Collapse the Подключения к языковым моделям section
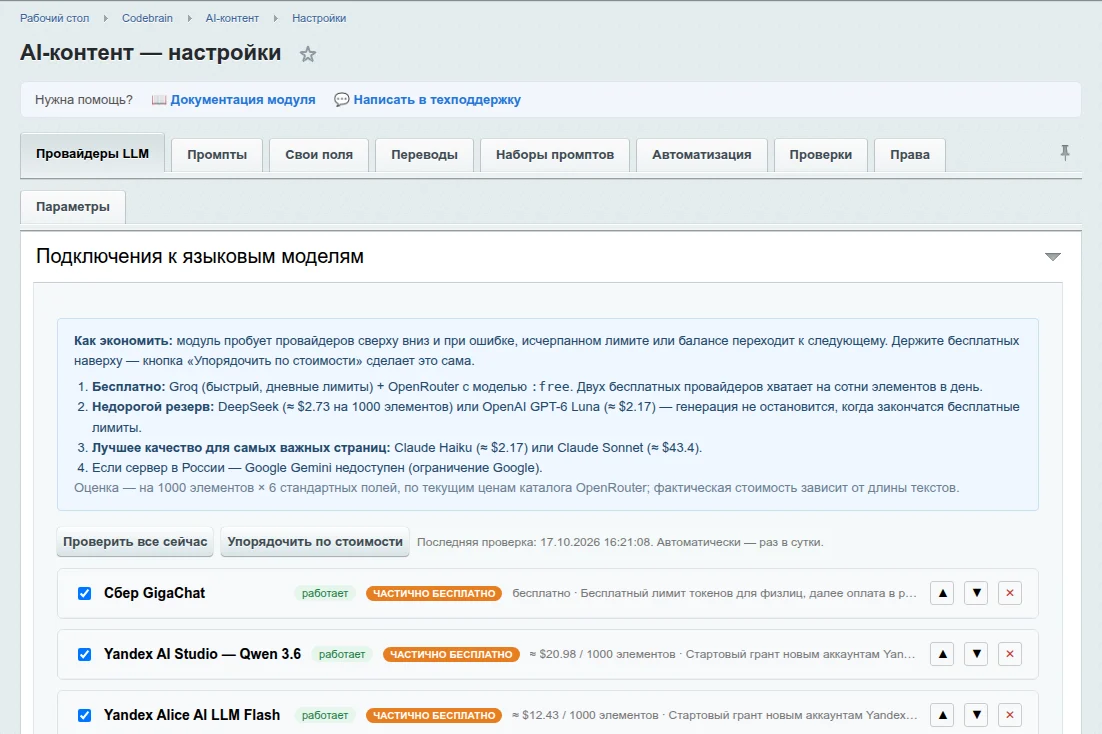Viewport: 1102px width, 734px height. pyautogui.click(x=1052, y=257)
